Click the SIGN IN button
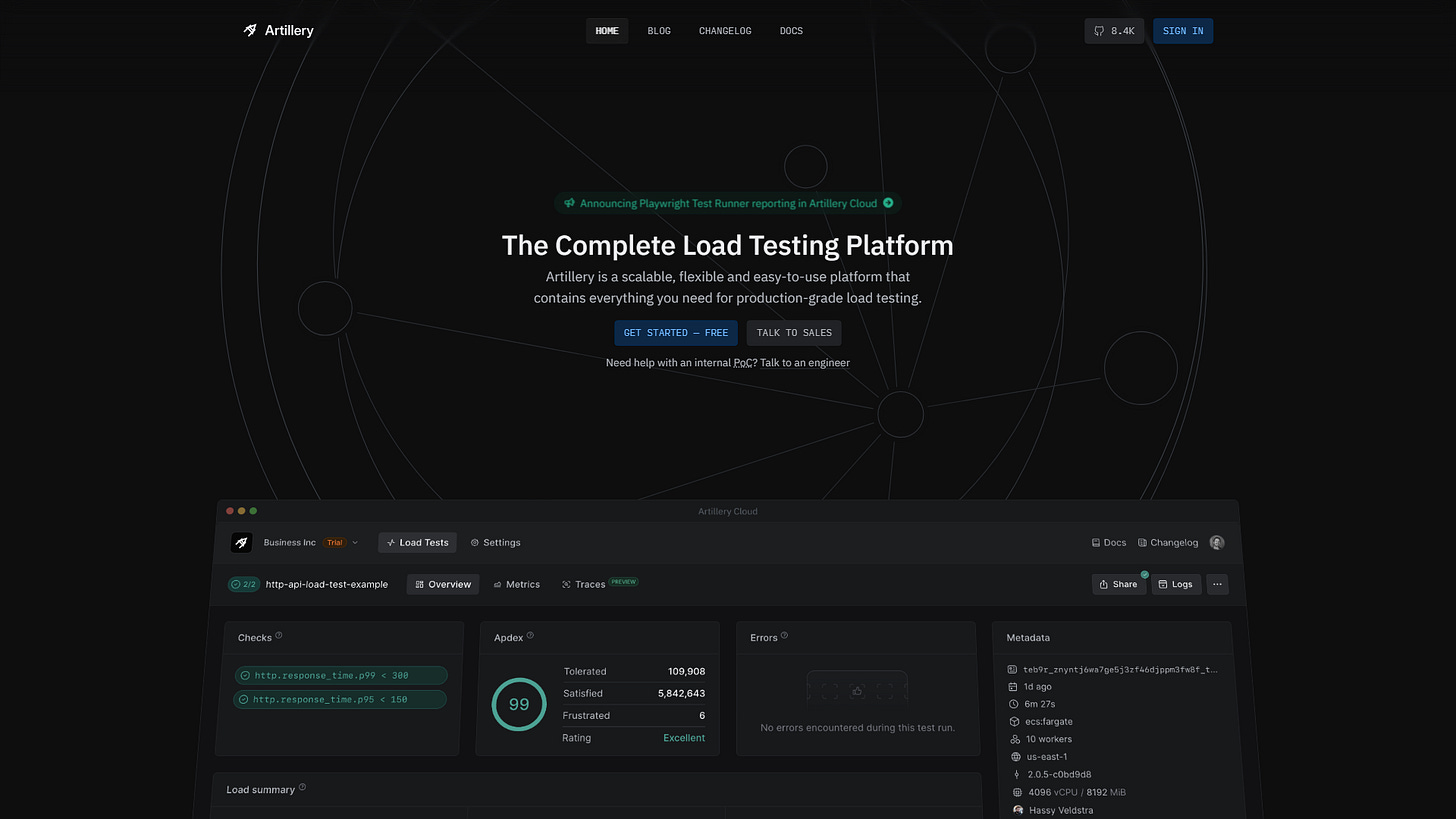This screenshot has width=1456, height=819. 1183,31
